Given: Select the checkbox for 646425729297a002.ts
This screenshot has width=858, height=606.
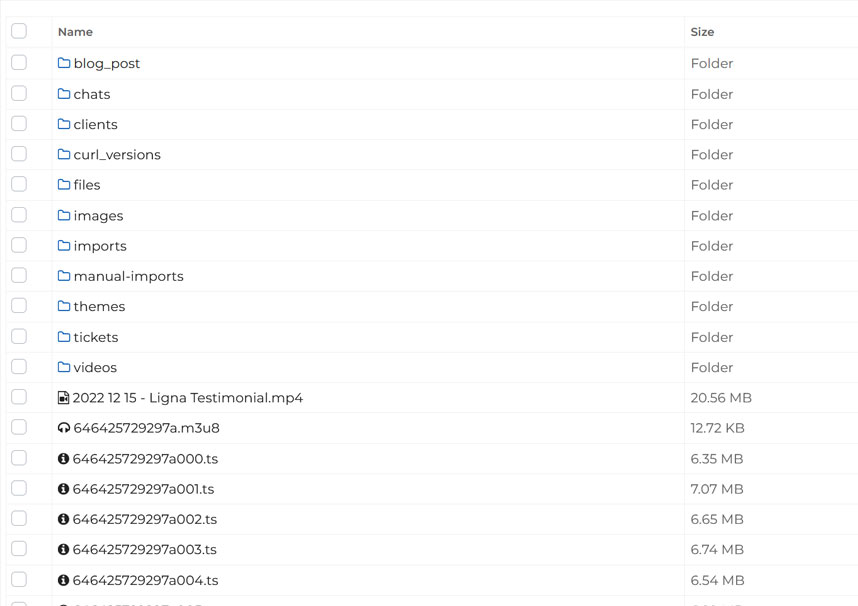Looking at the screenshot, I should [x=19, y=519].
